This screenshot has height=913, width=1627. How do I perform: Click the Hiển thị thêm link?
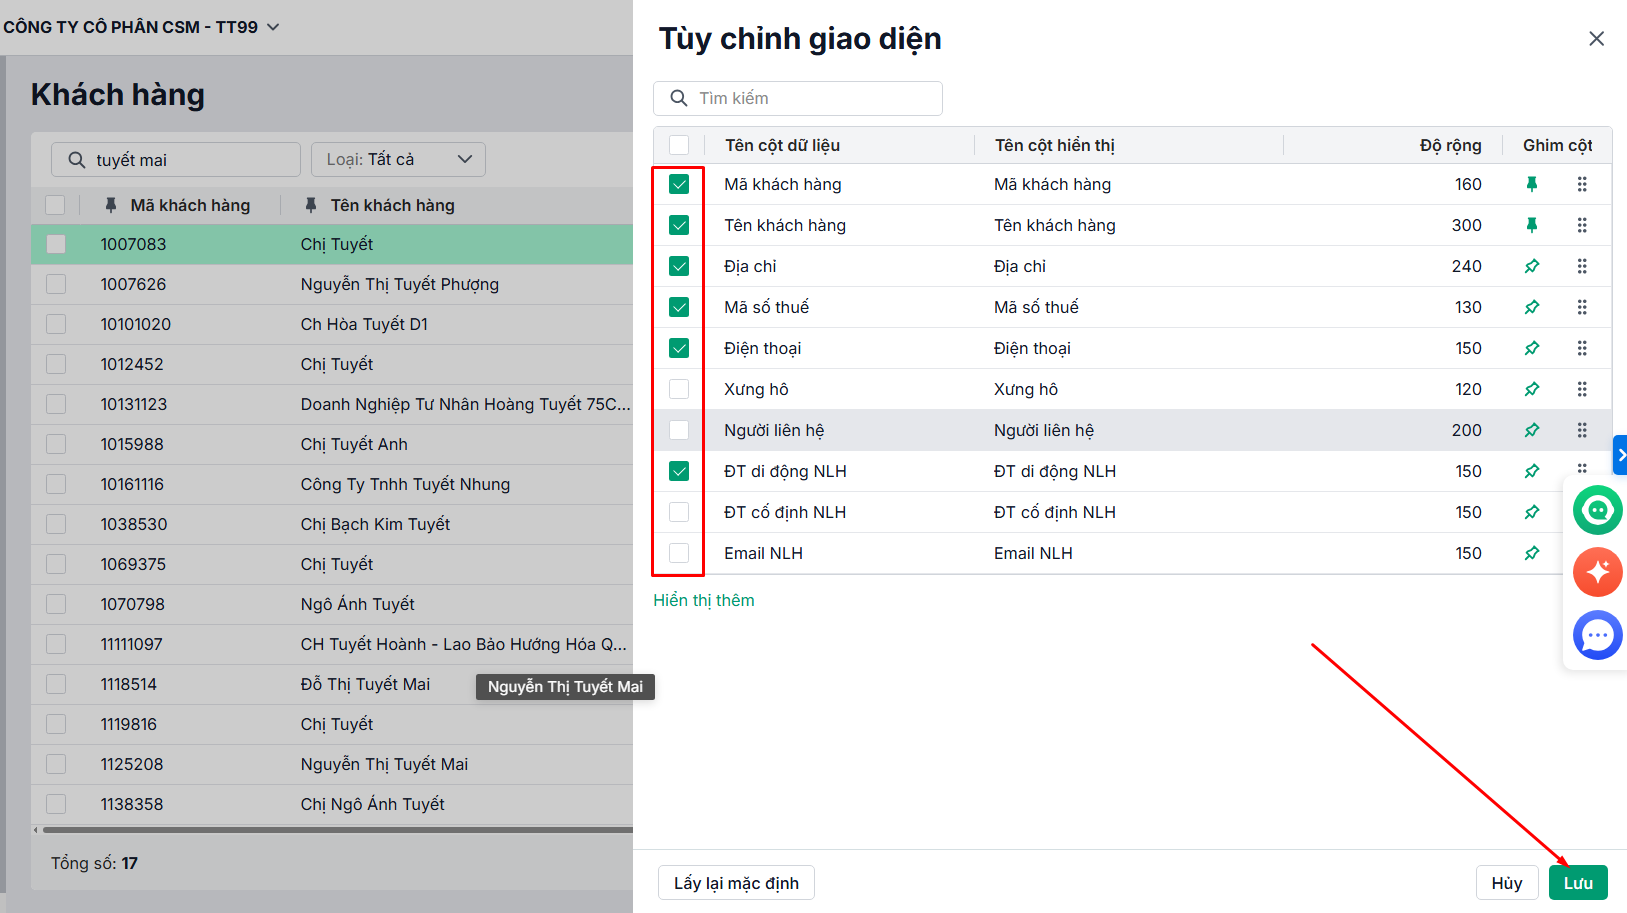pos(704,600)
